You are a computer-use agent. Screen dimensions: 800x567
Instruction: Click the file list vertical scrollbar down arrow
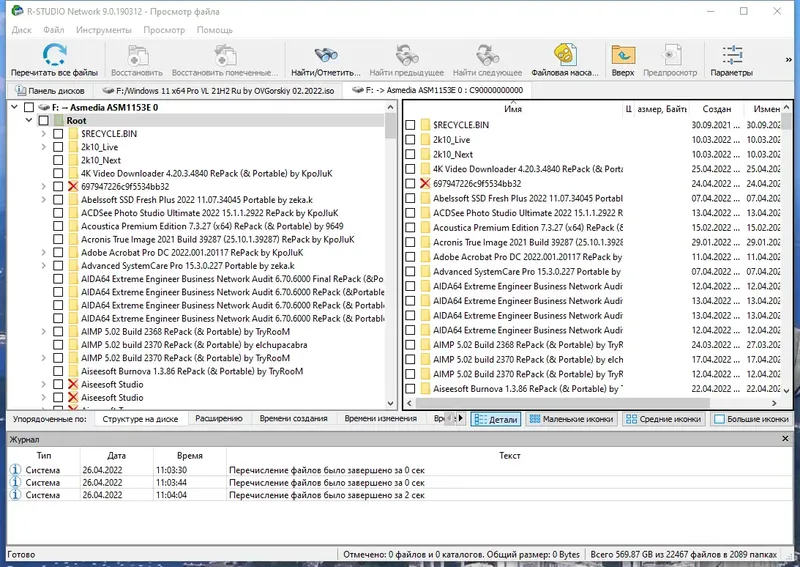coord(786,391)
